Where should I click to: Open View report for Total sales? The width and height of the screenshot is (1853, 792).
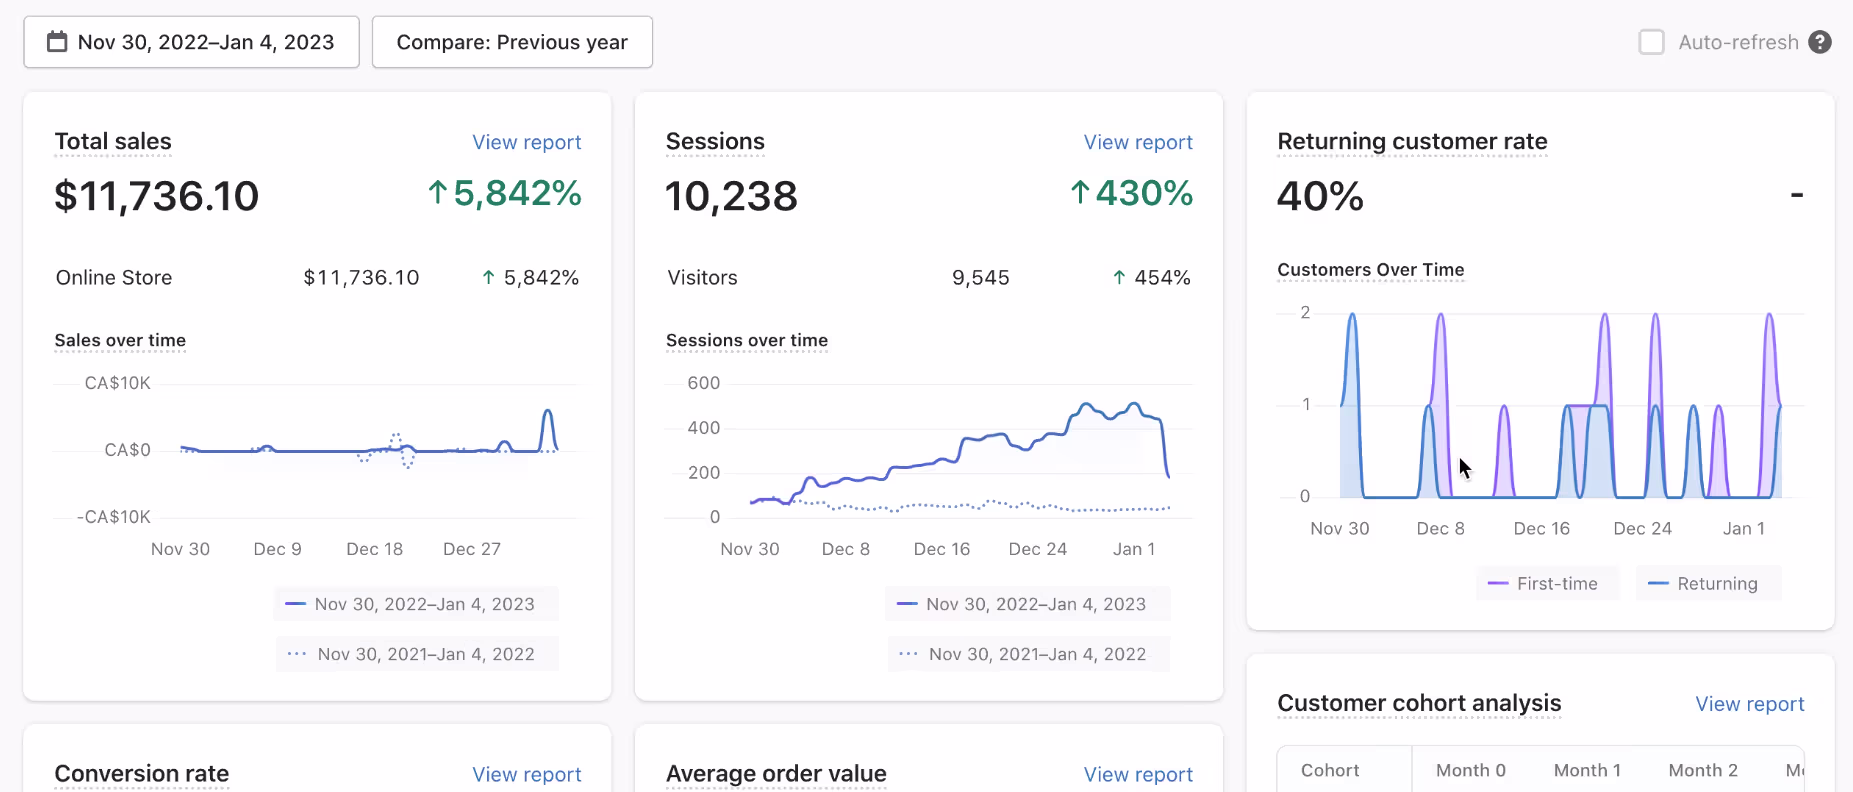pos(526,142)
